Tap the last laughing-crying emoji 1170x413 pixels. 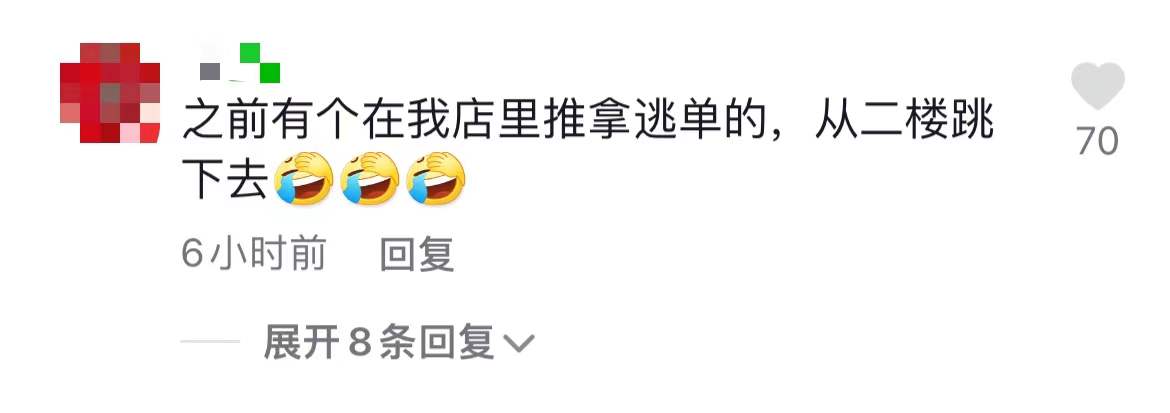pyautogui.click(x=436, y=178)
